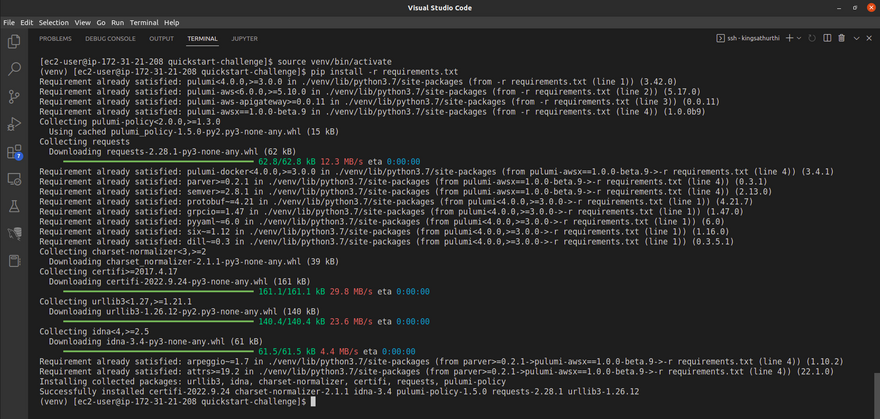This screenshot has height=419, width=880.
Task: Open the Testing flask icon view
Action: point(14,207)
